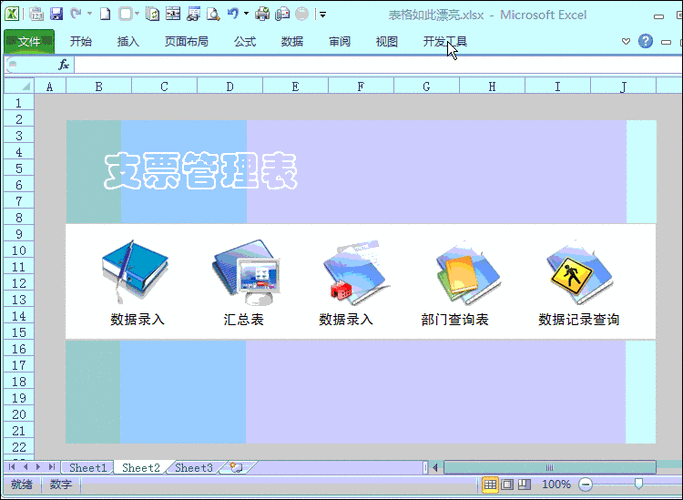
Task: Switch to the 开始 (Home) ribbon tab
Action: pyautogui.click(x=81, y=41)
